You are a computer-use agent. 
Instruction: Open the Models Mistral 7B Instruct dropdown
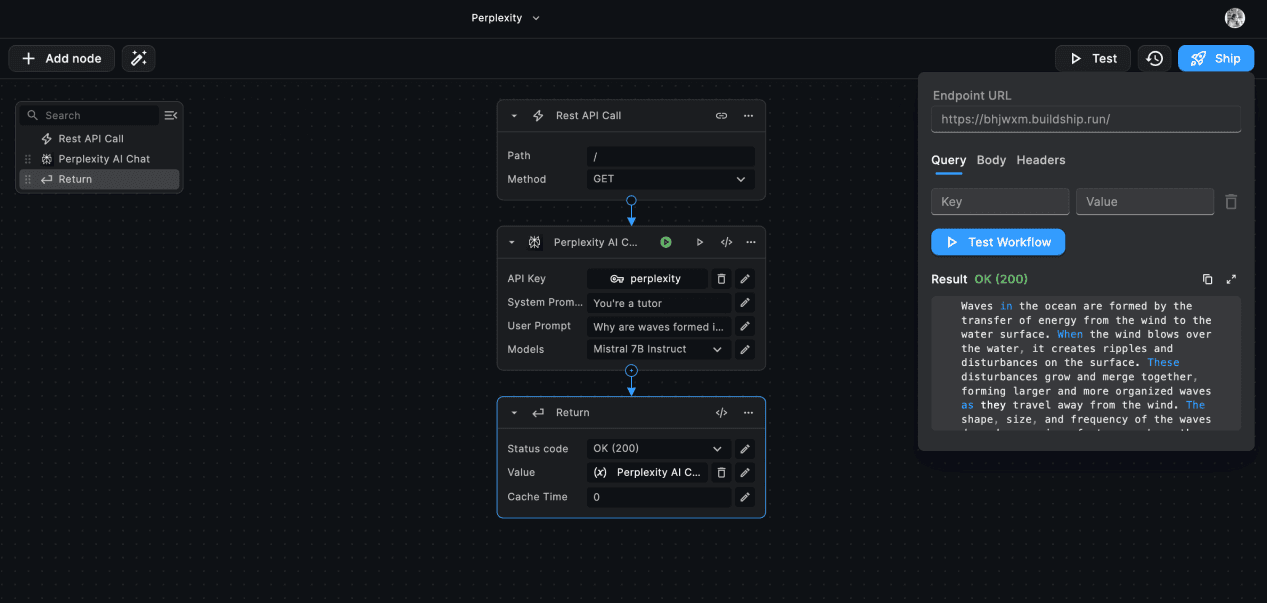tap(658, 349)
